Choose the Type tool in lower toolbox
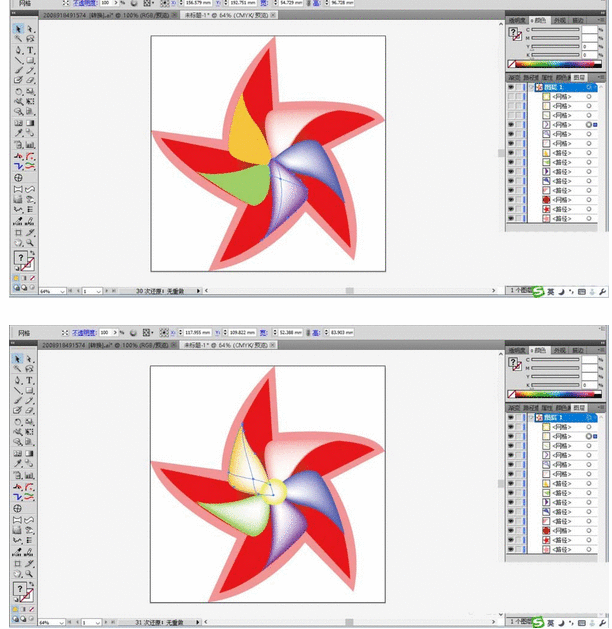 point(31,380)
